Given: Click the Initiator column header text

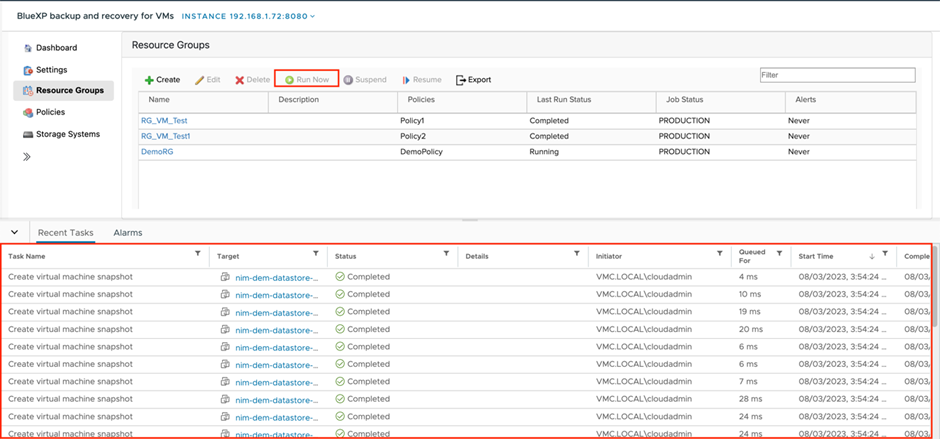Looking at the screenshot, I should [x=608, y=256].
